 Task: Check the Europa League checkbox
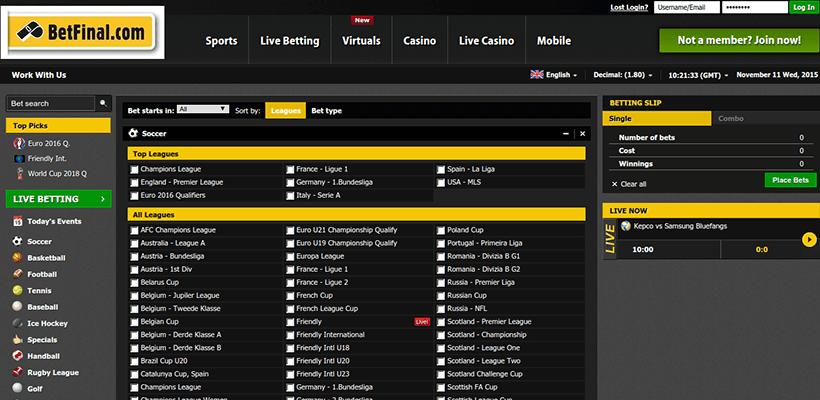tap(290, 256)
